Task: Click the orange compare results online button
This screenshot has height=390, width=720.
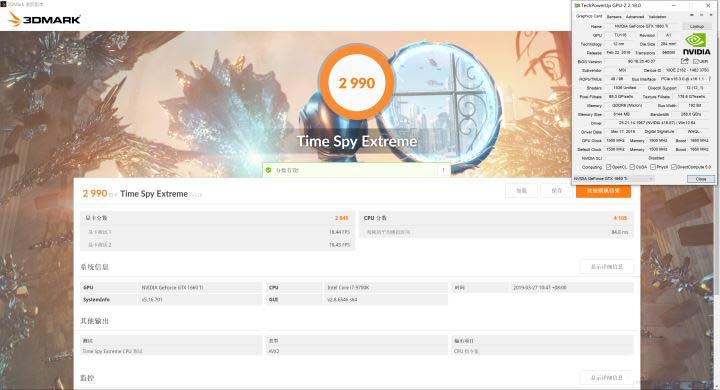Action: tap(603, 191)
